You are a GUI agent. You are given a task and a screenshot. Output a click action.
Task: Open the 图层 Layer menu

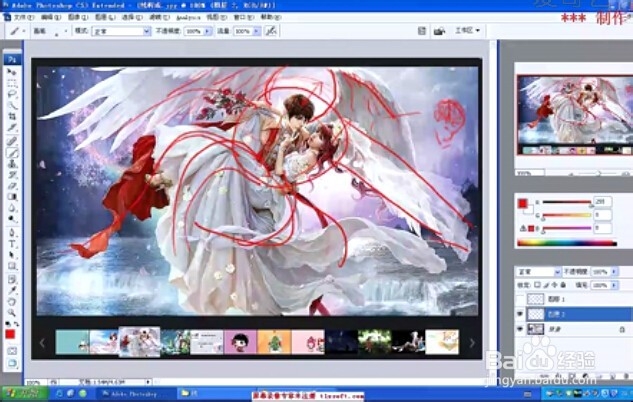click(105, 17)
